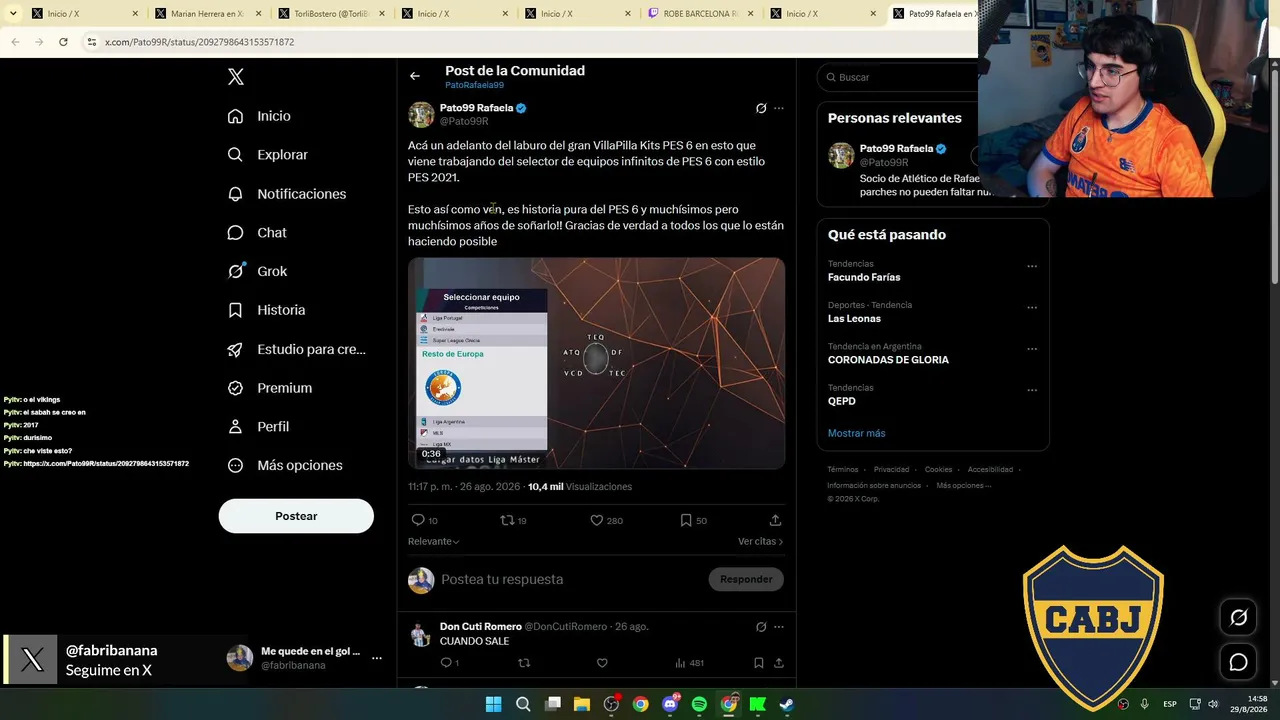
Task: Expand Más opciones in the left sidebar
Action: point(285,466)
